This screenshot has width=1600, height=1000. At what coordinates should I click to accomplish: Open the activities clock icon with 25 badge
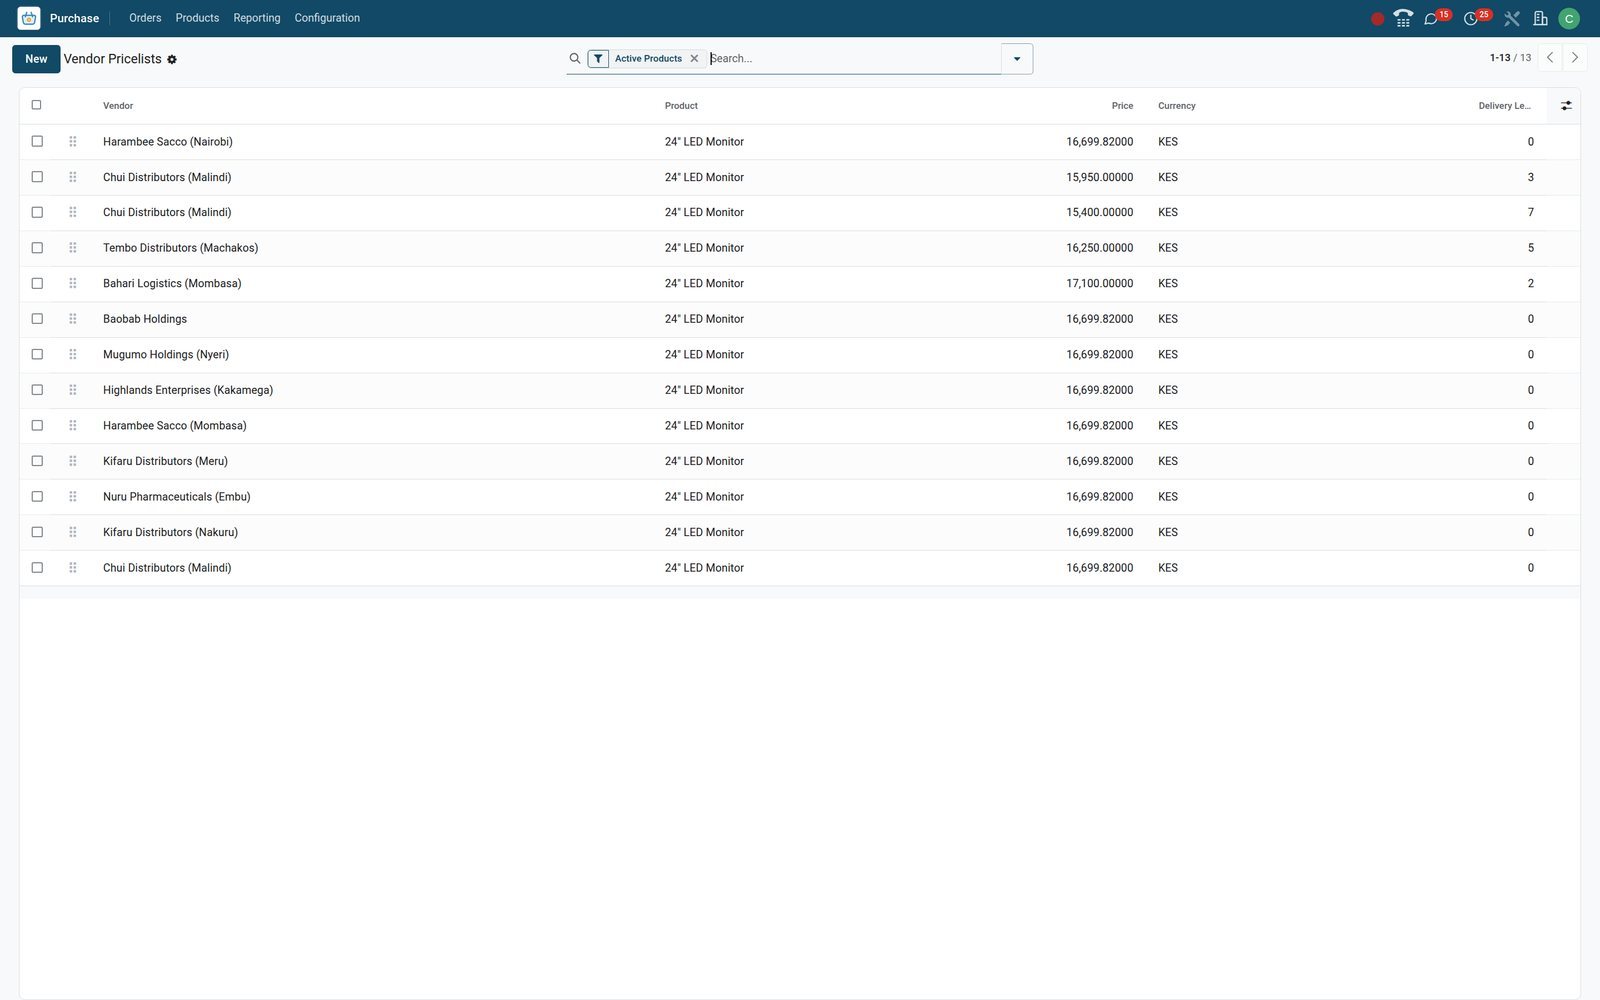pyautogui.click(x=1476, y=18)
